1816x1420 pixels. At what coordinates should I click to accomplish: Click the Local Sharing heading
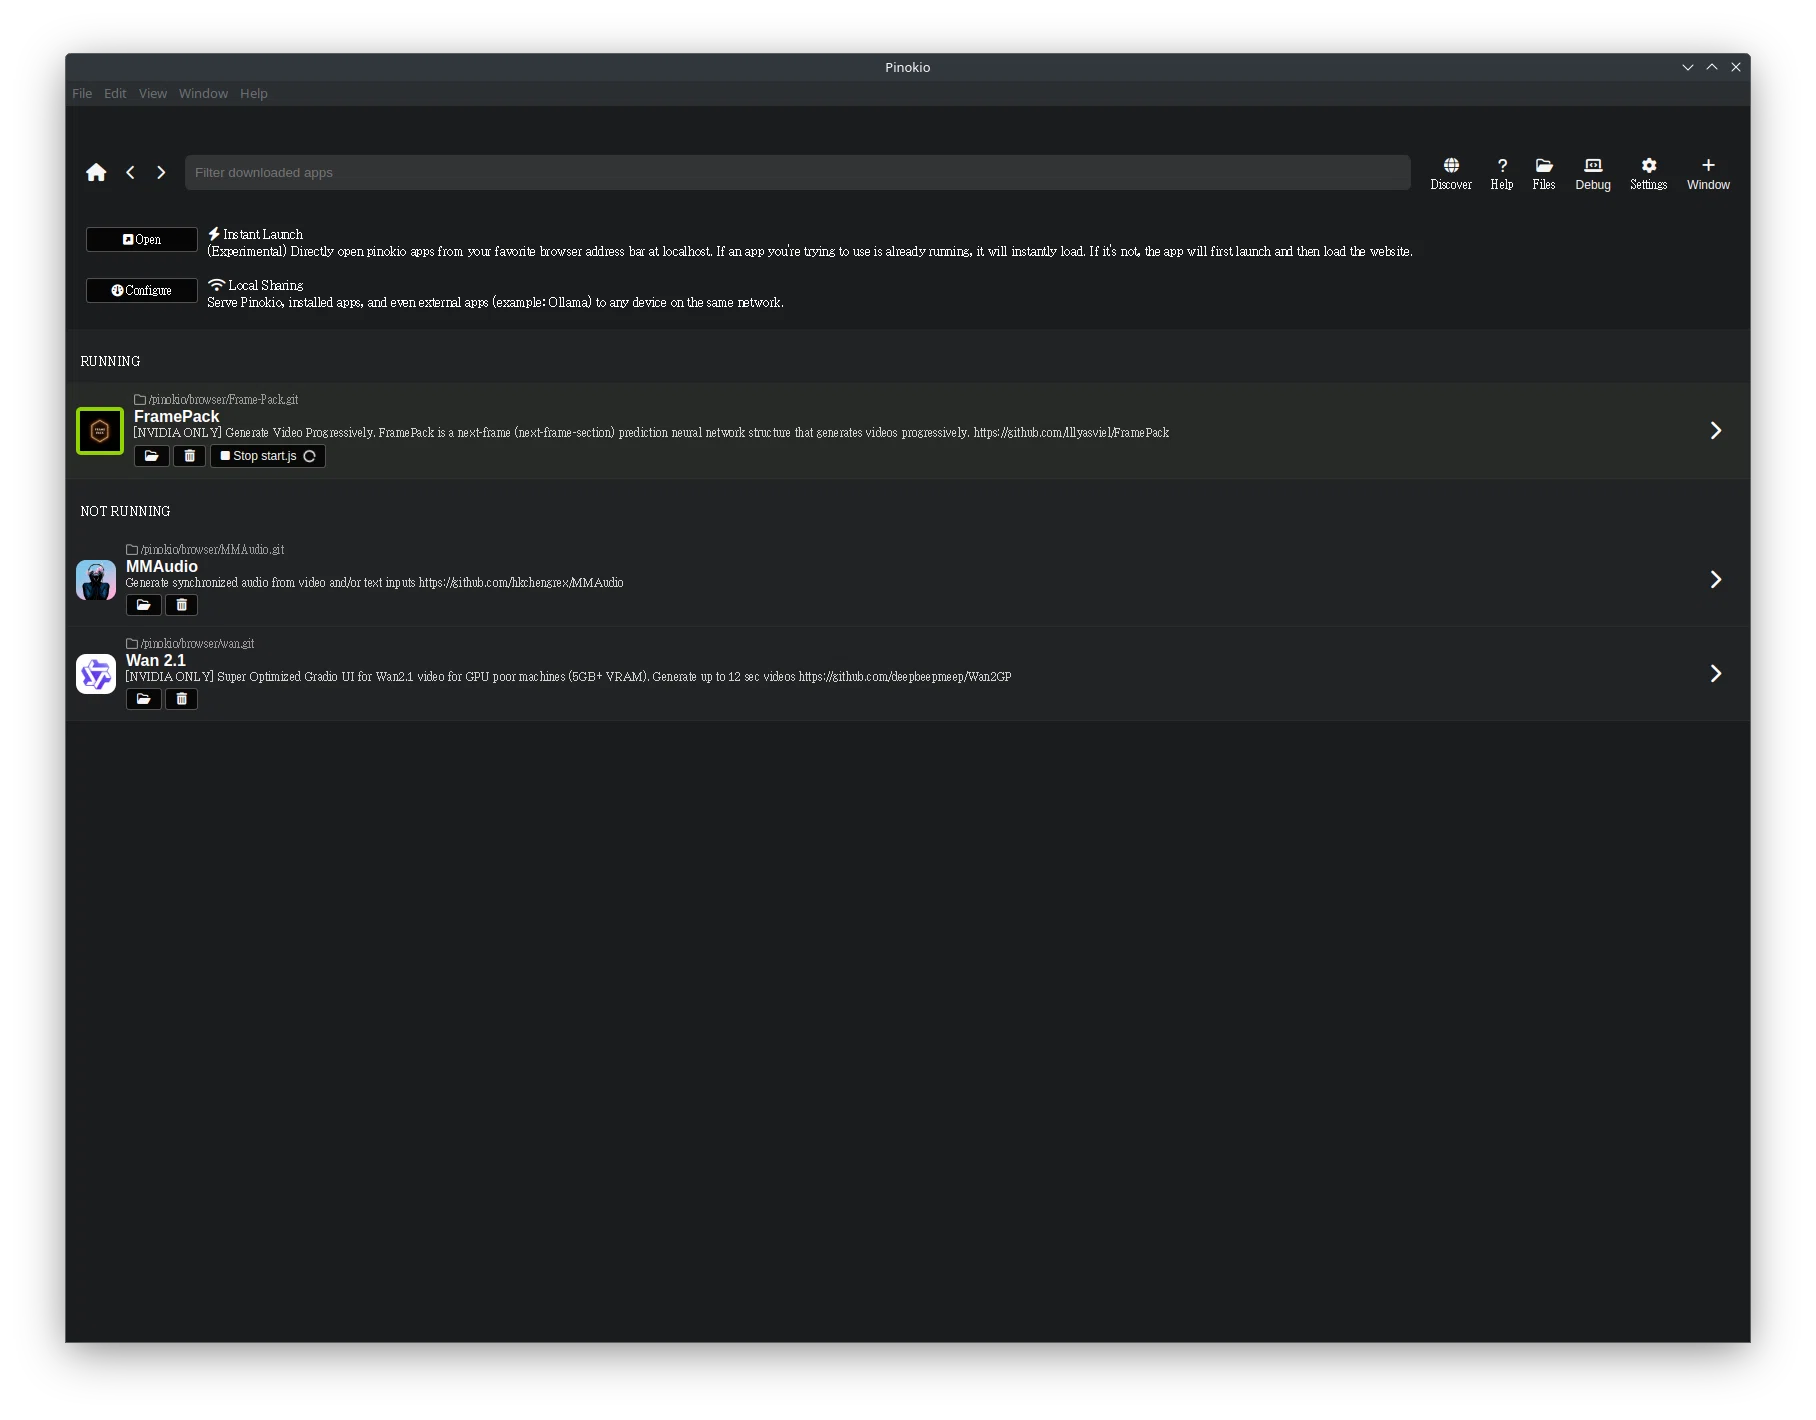265,286
